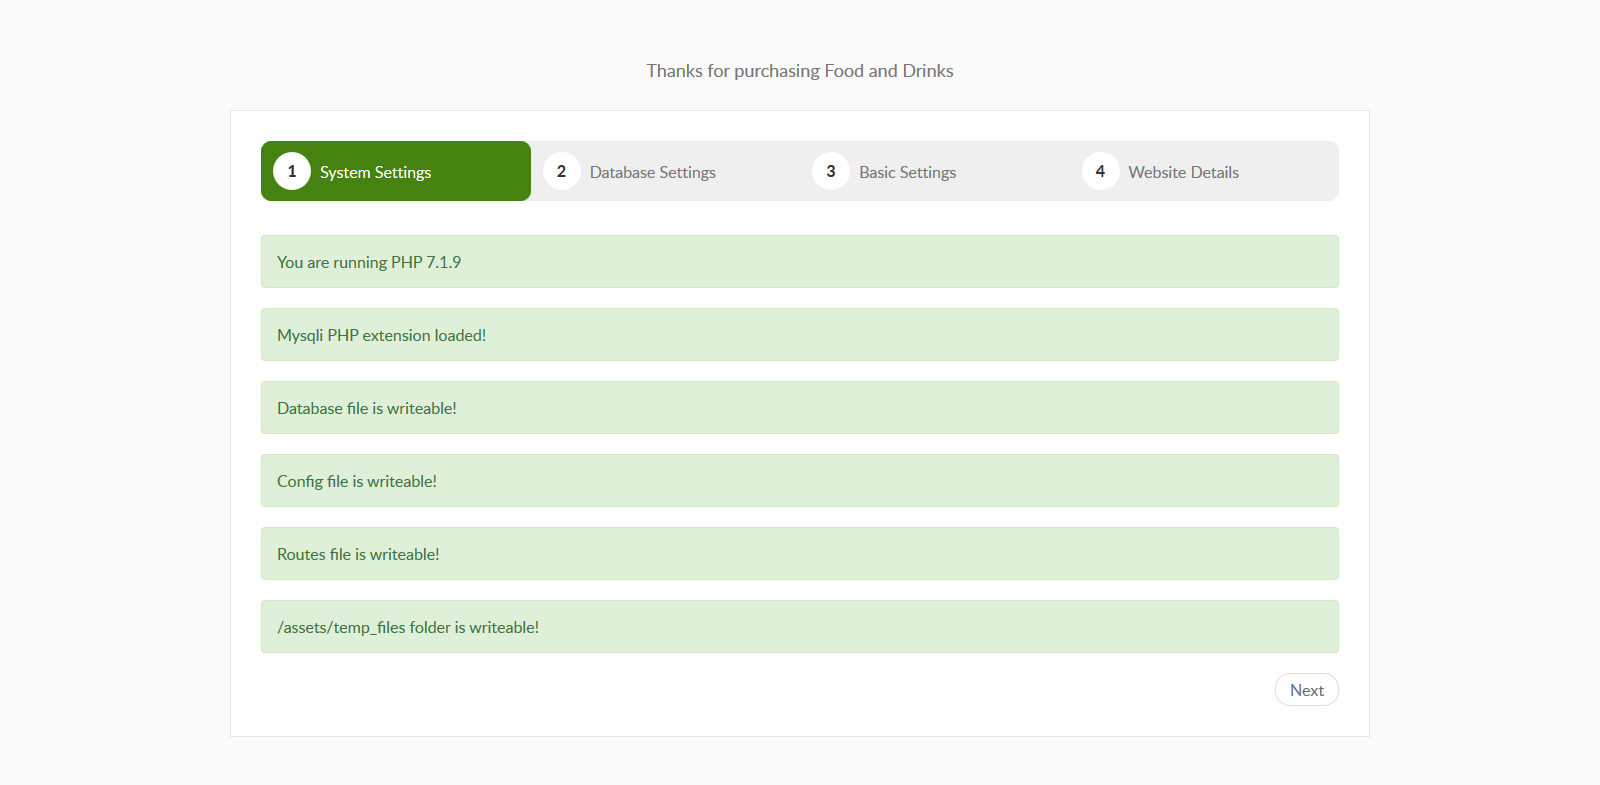The width and height of the screenshot is (1600, 785).
Task: Click the Basic Settings label text
Action: pyautogui.click(x=908, y=172)
